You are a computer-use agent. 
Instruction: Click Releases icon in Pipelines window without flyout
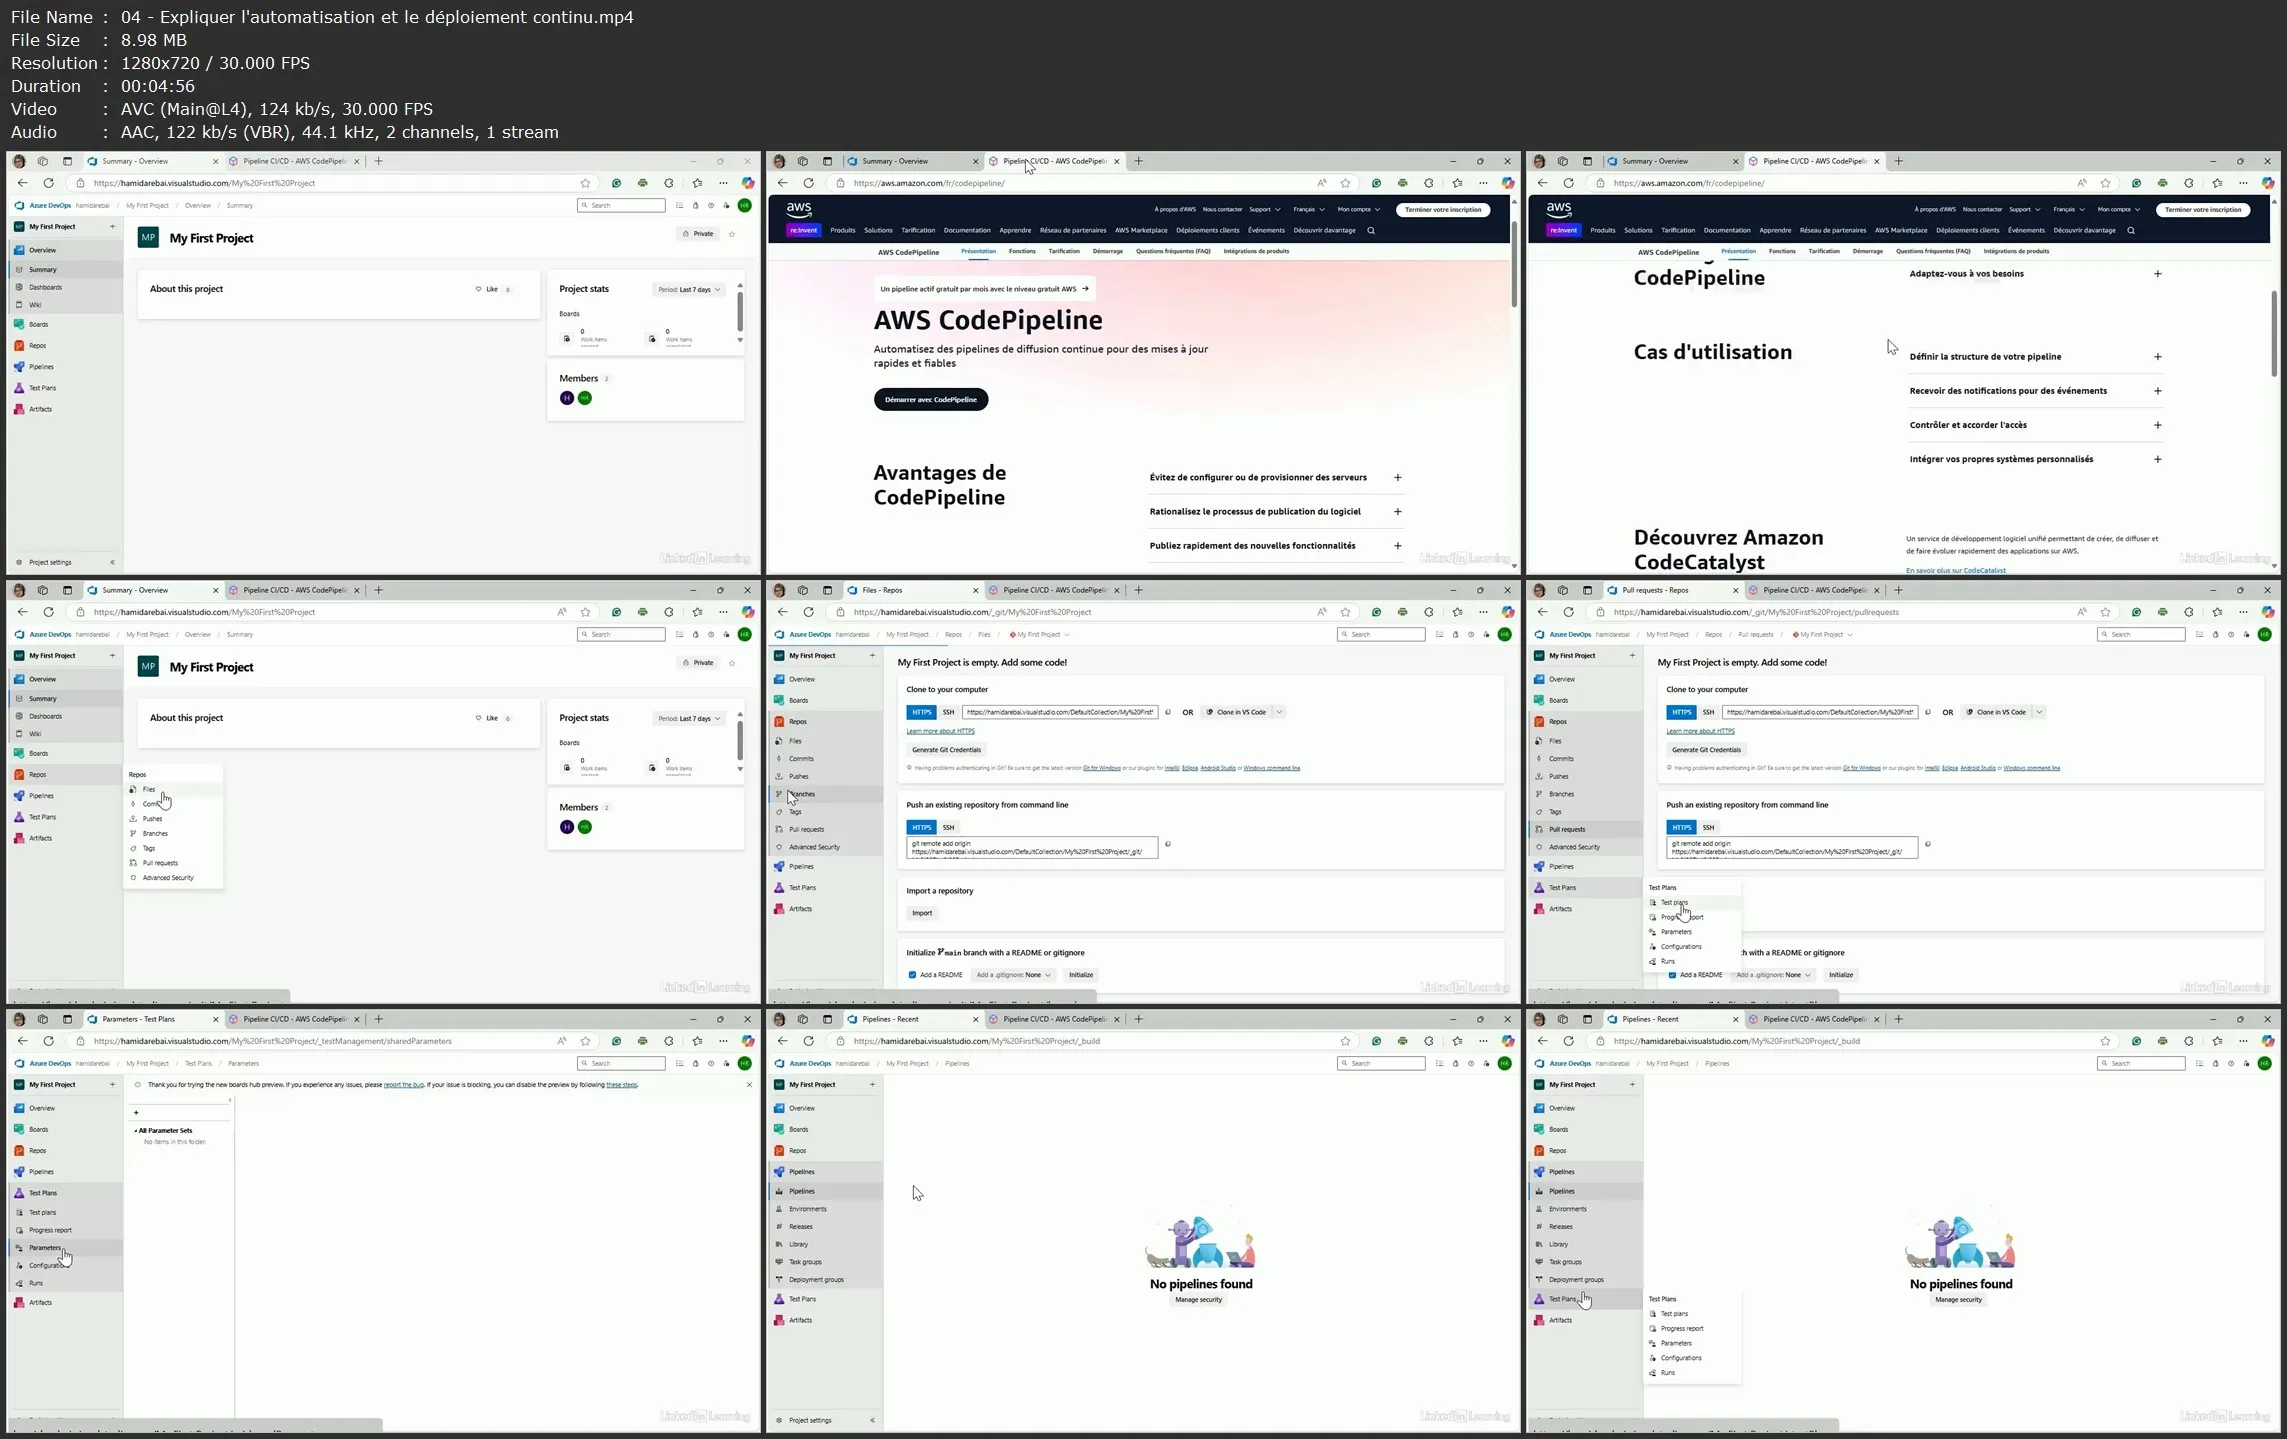pos(779,1226)
